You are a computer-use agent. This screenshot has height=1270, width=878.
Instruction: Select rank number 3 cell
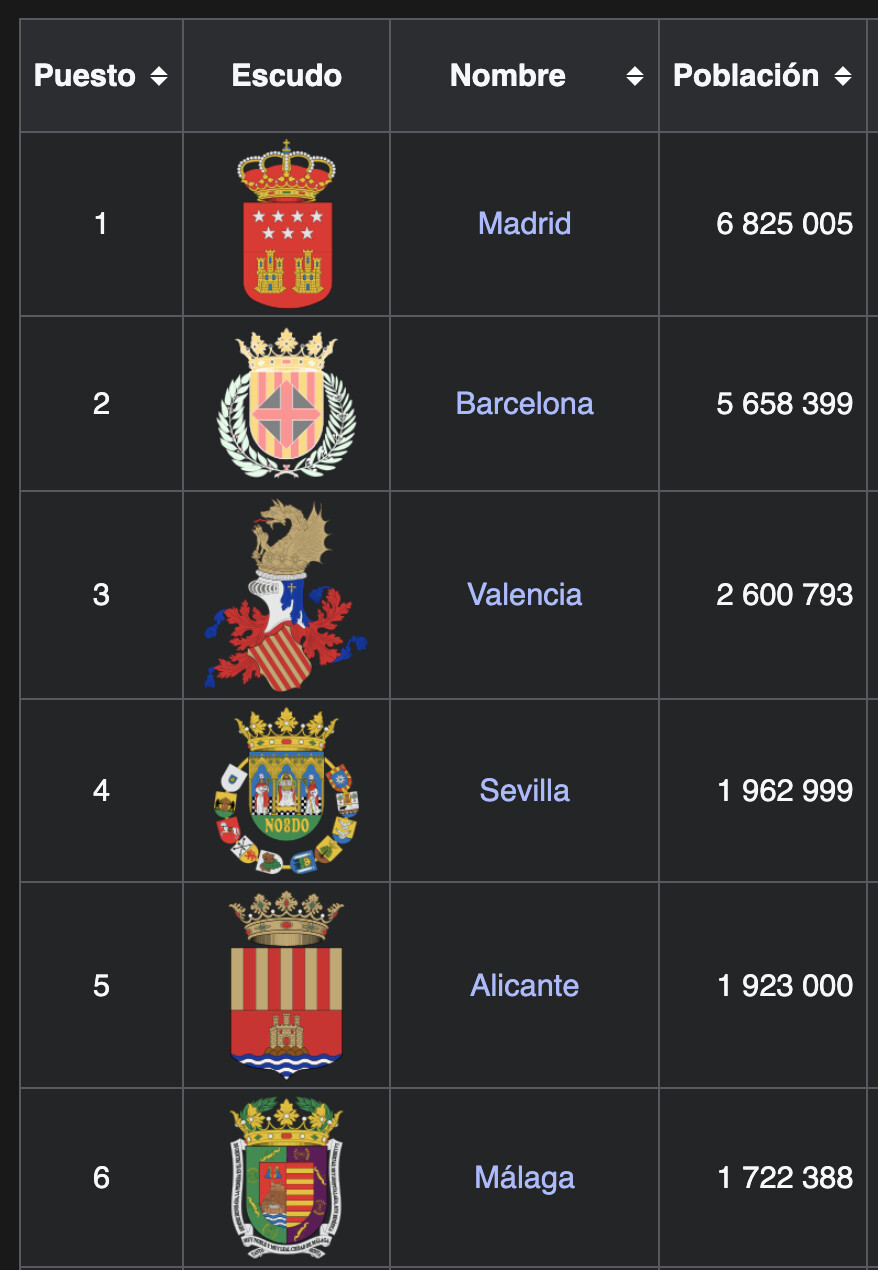(101, 595)
